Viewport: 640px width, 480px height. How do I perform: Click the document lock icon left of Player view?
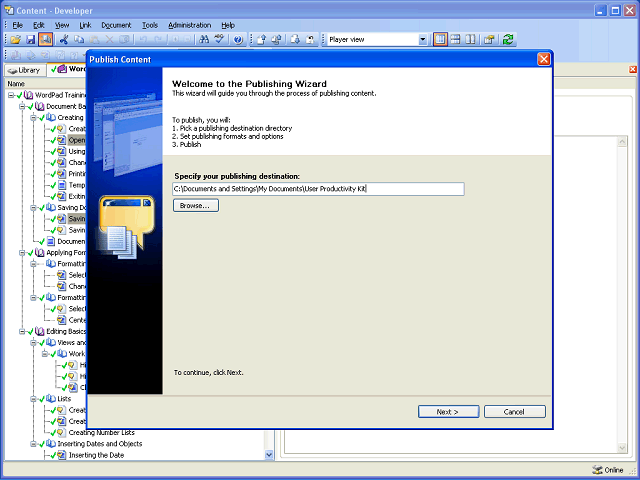click(x=311, y=40)
